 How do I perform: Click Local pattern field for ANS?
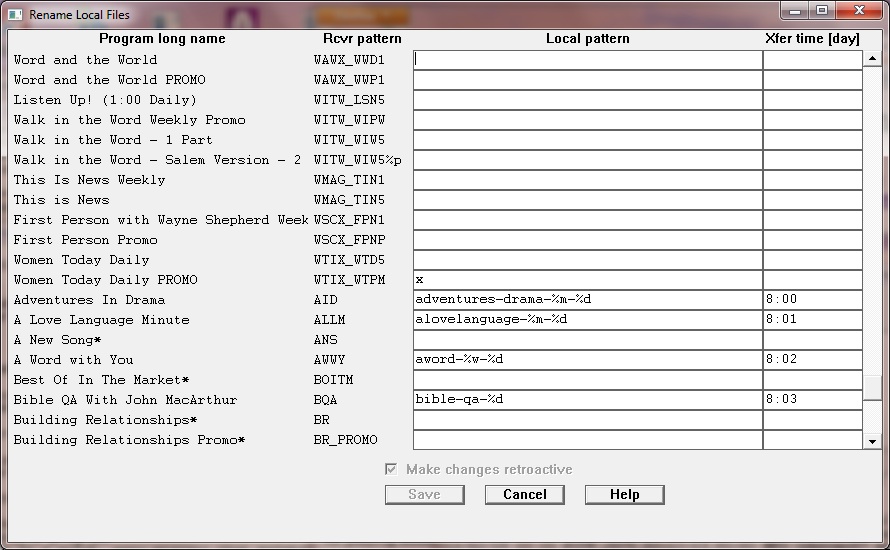(x=588, y=339)
